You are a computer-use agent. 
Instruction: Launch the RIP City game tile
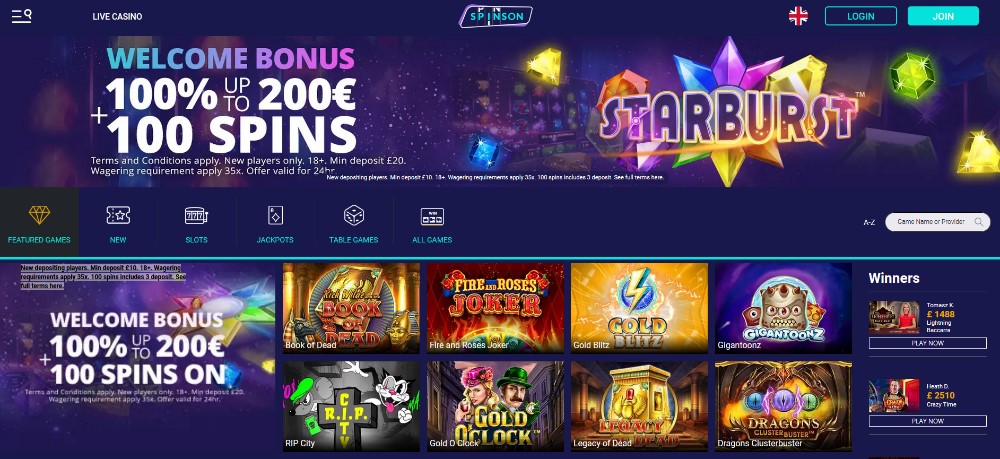pos(351,406)
